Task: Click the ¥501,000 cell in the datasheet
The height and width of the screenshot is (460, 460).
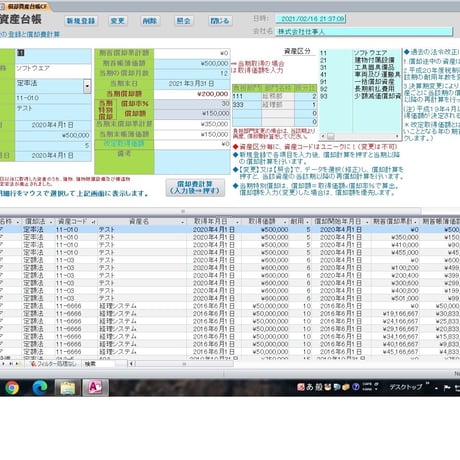Action: [396, 298]
